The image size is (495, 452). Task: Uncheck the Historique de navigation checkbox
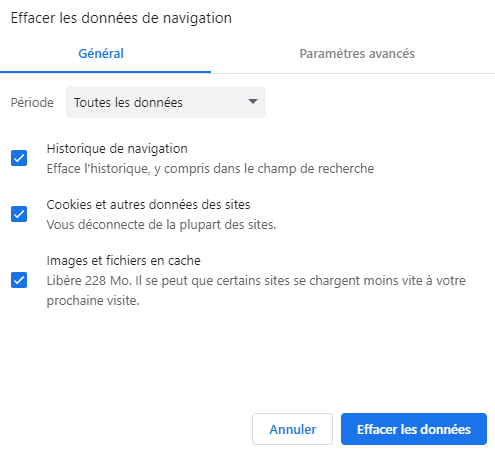click(x=19, y=158)
